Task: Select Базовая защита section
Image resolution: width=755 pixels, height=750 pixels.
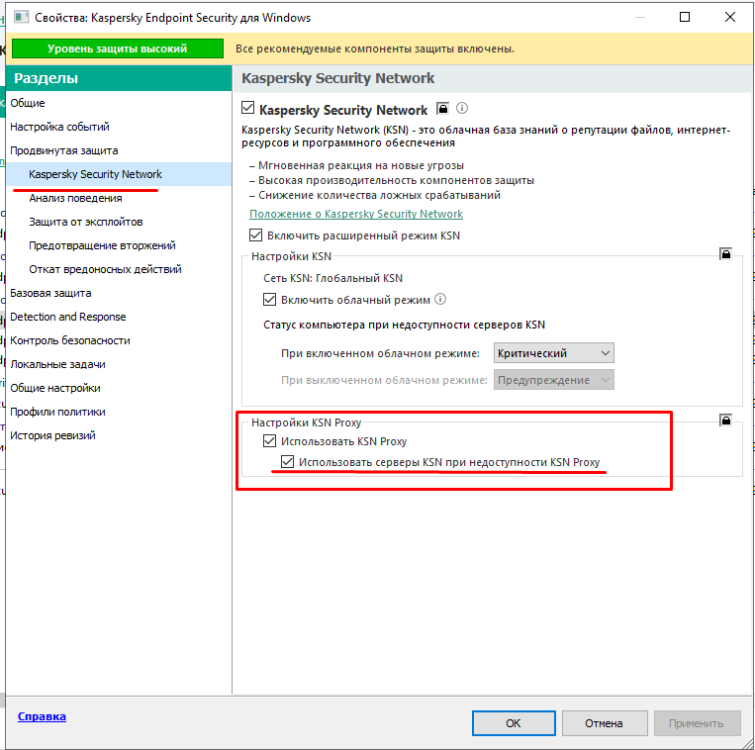Action: click(x=118, y=293)
